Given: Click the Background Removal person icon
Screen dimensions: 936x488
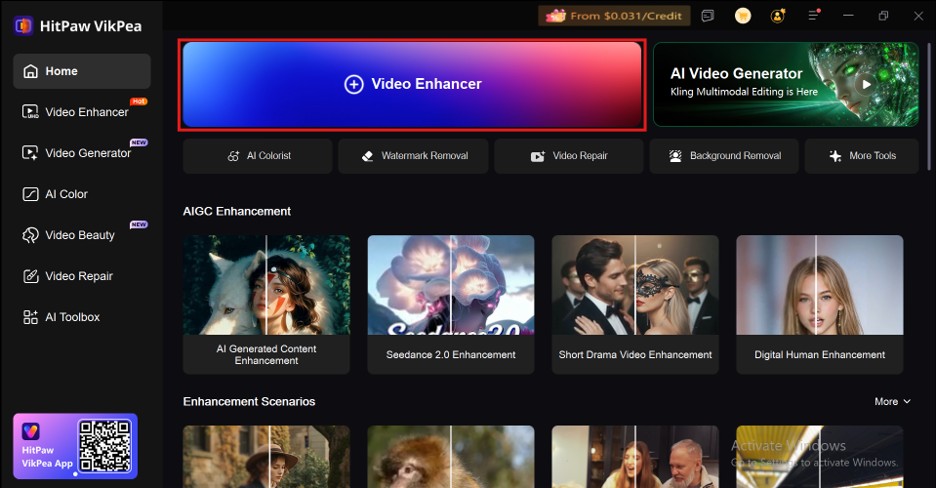Looking at the screenshot, I should [675, 156].
